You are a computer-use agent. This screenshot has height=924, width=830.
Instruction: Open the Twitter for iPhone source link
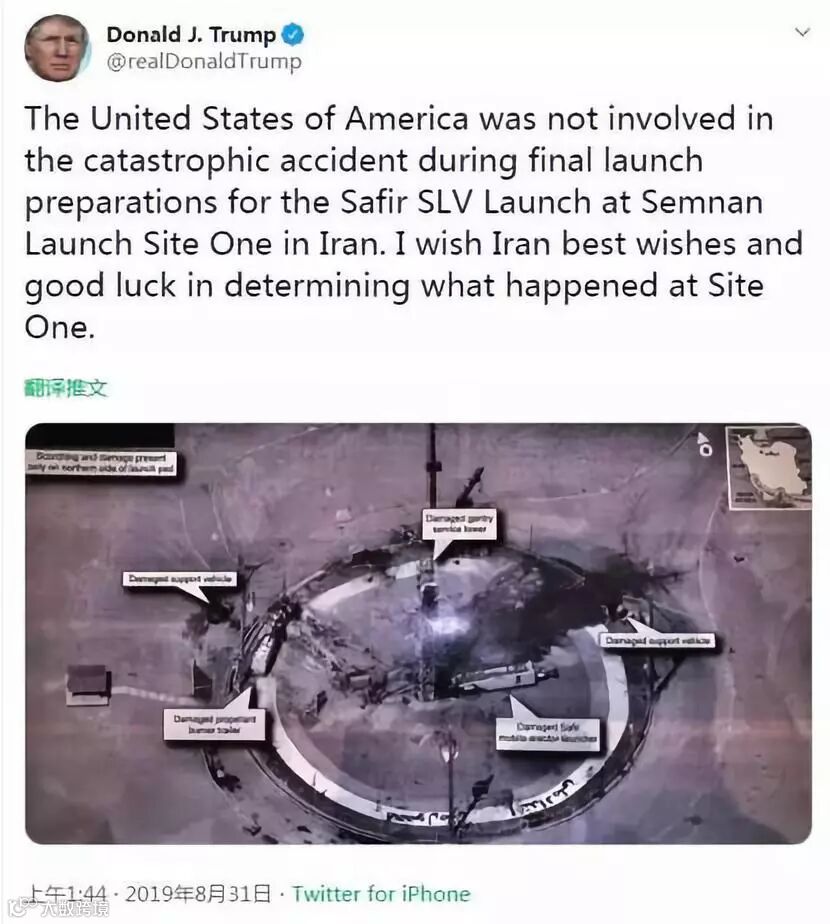(x=381, y=894)
